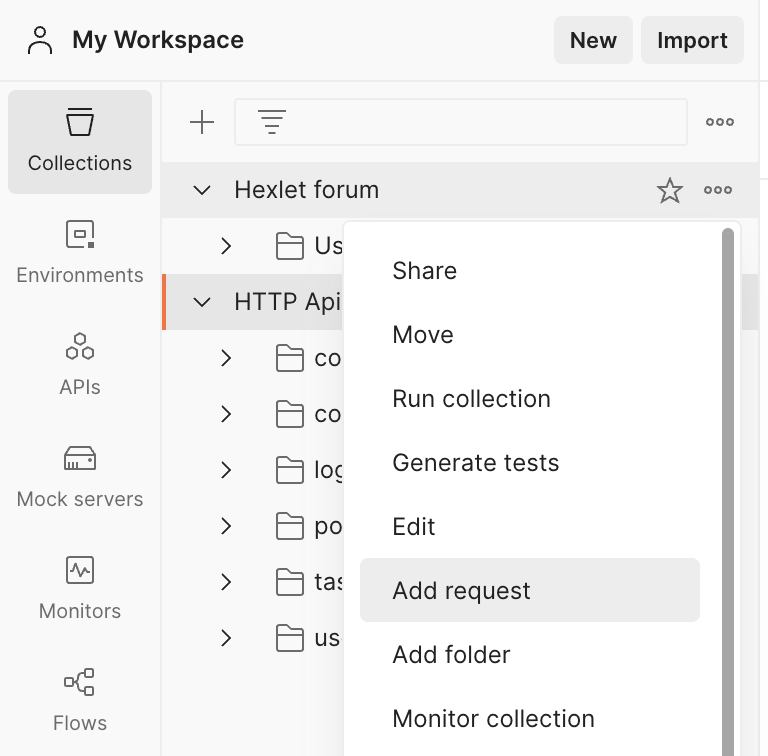
Task: Open the Environments sidebar section
Action: pyautogui.click(x=80, y=253)
